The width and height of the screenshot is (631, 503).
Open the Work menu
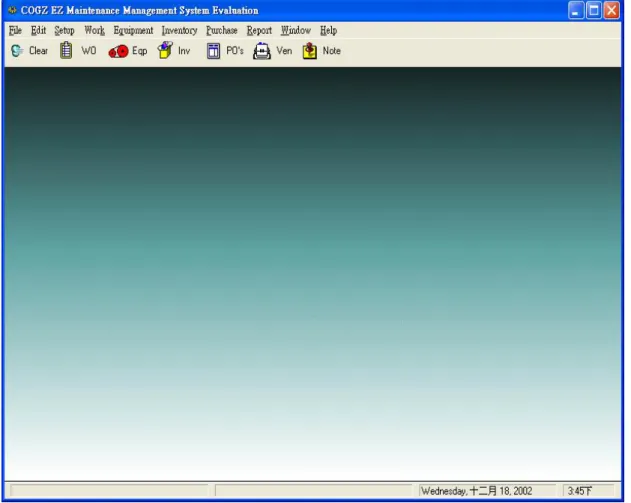pos(94,31)
